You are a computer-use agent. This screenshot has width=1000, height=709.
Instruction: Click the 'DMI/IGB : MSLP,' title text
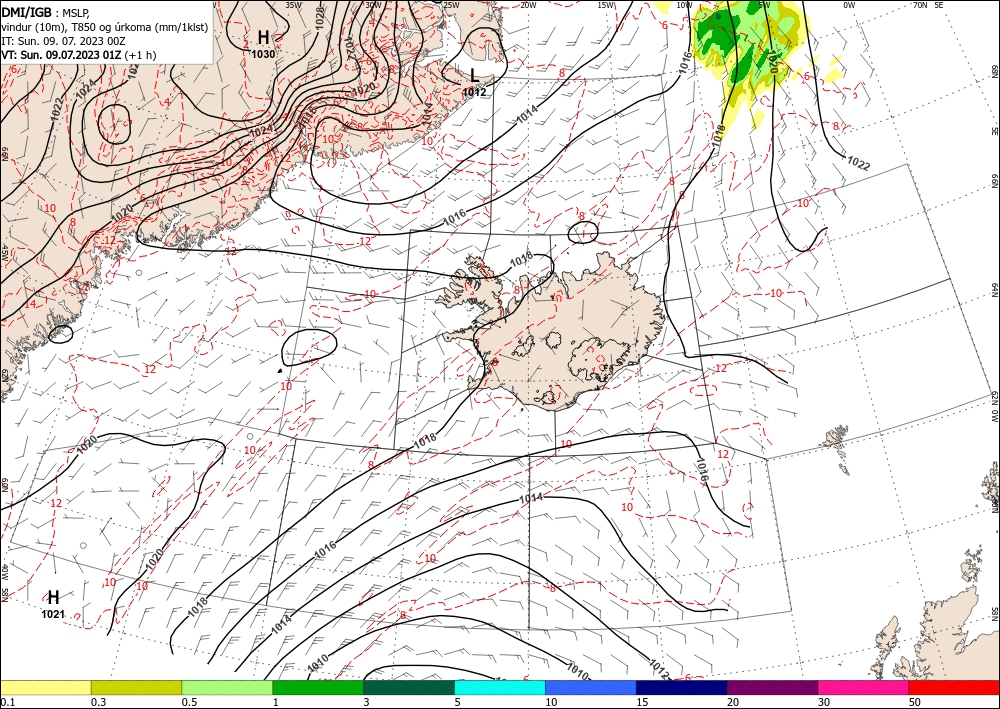(46, 12)
